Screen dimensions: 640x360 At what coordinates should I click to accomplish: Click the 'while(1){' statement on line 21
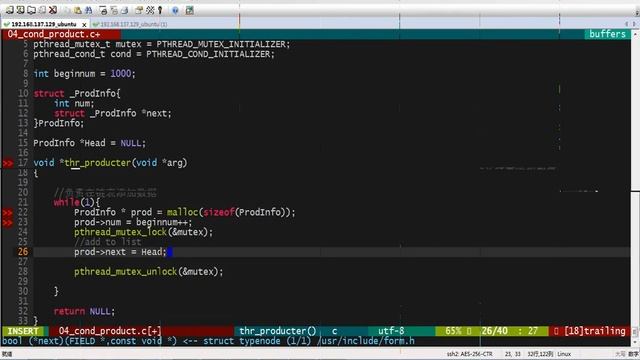click(77, 202)
